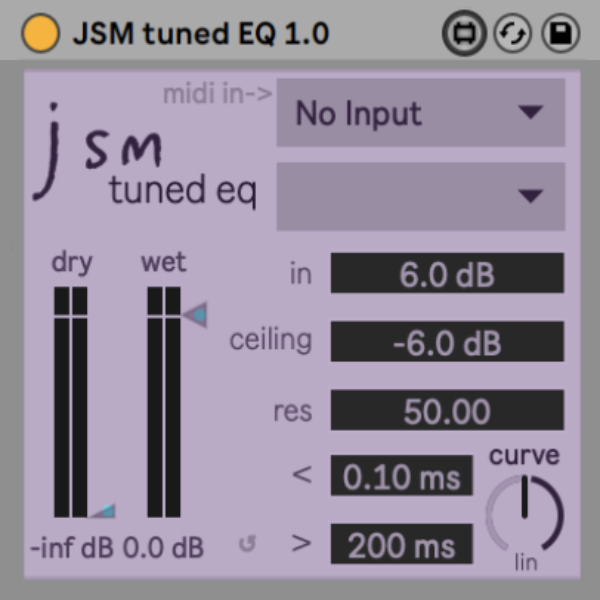
Task: Click the curve knob
Action: click(524, 510)
